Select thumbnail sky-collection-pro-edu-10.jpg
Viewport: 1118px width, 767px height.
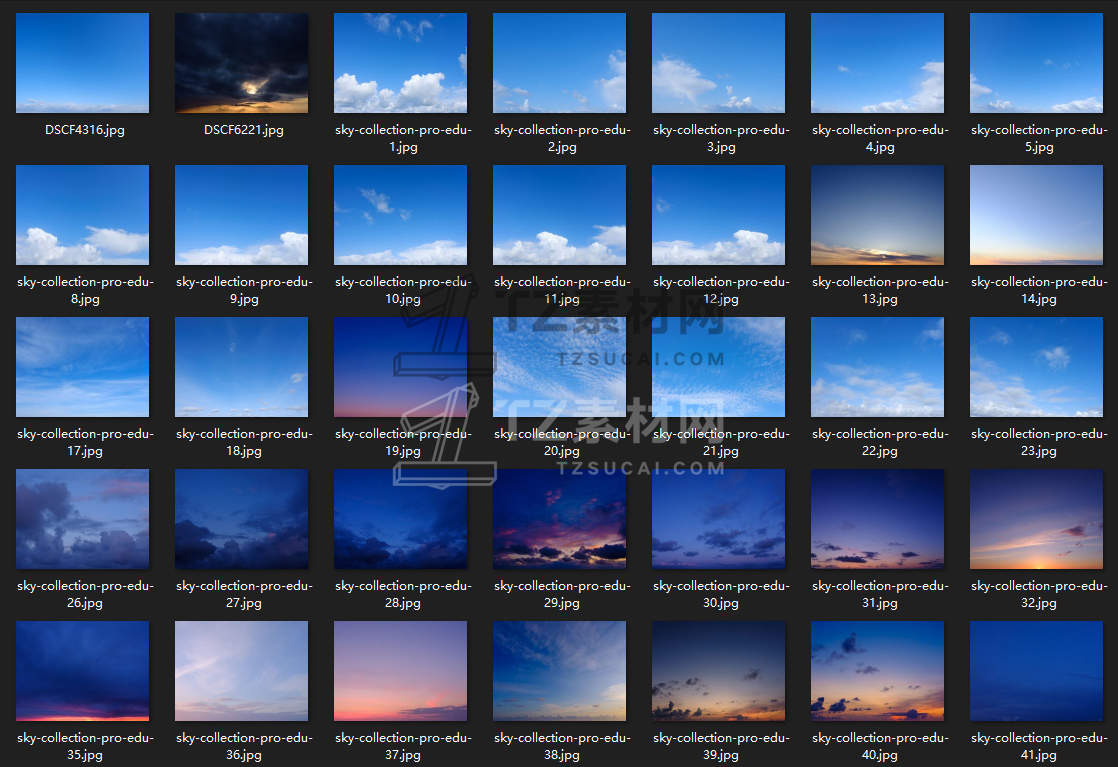click(x=401, y=215)
